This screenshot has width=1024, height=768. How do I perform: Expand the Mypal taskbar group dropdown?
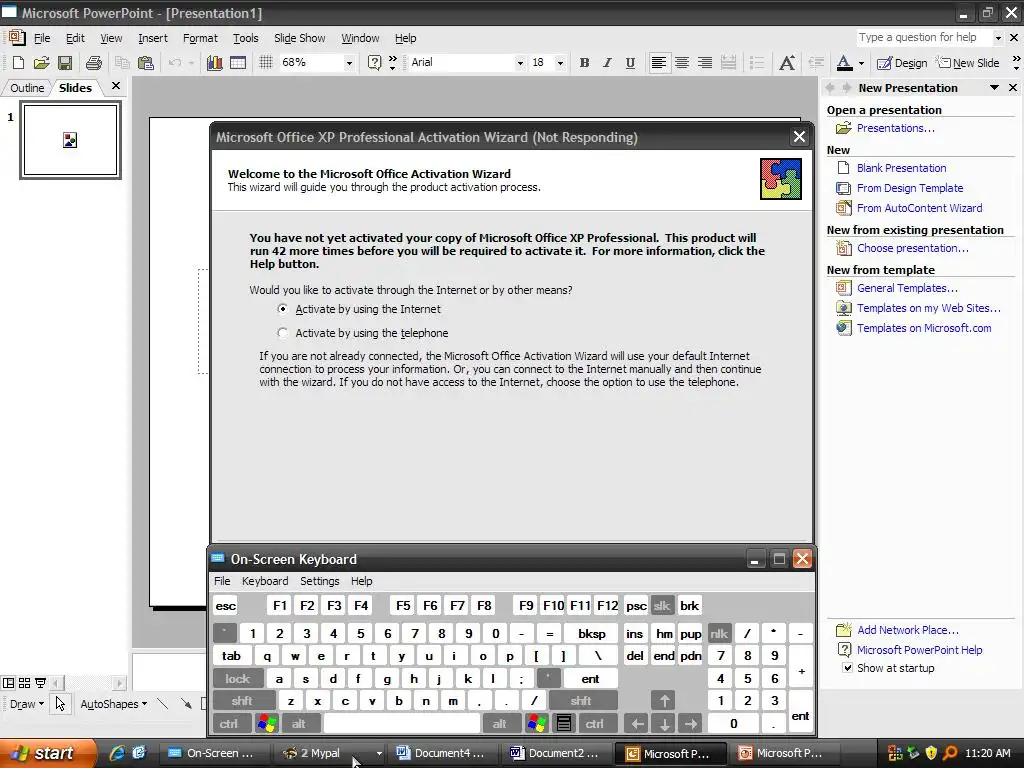point(379,753)
